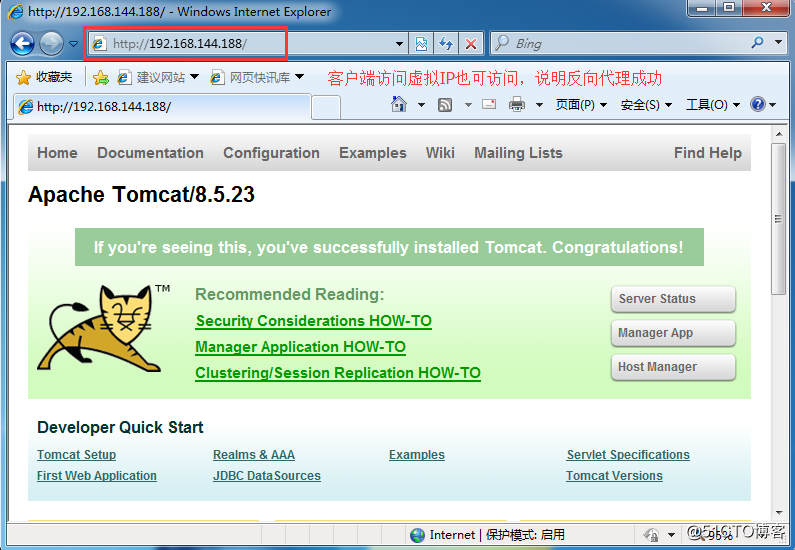Expand the address bar history dropdown
The image size is (795, 550).
[400, 44]
